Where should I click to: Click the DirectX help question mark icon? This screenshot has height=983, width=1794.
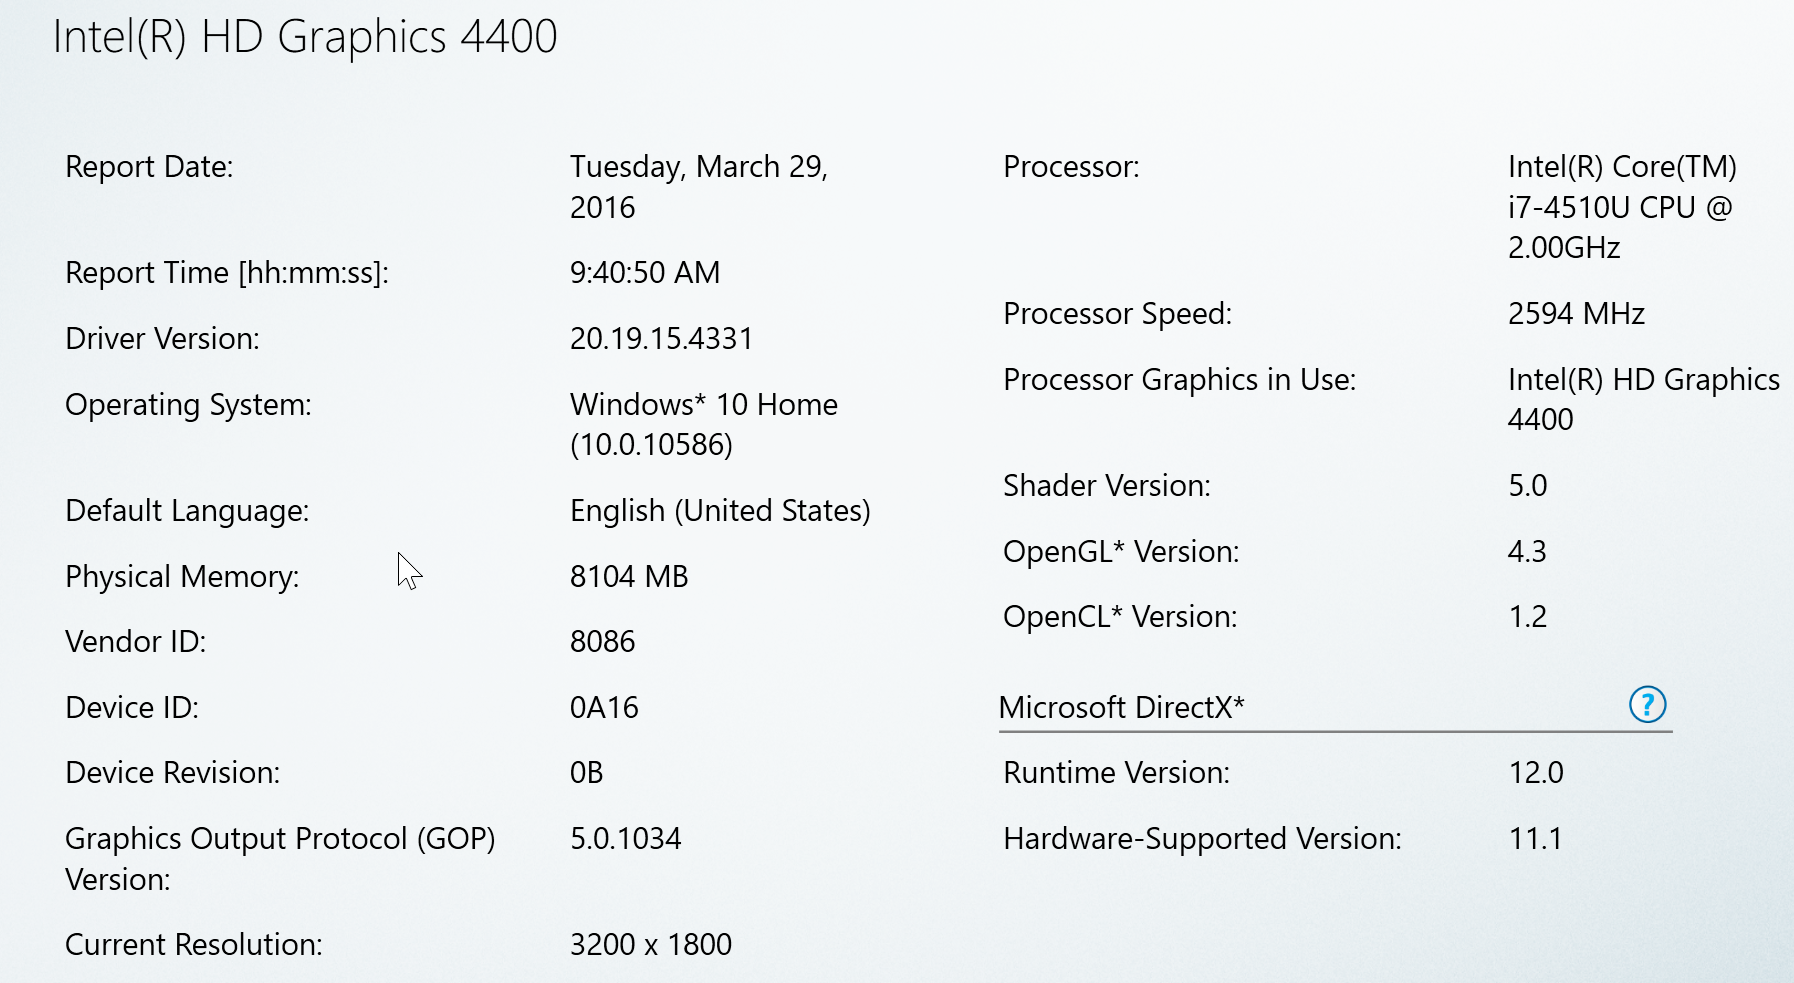[x=1647, y=705]
